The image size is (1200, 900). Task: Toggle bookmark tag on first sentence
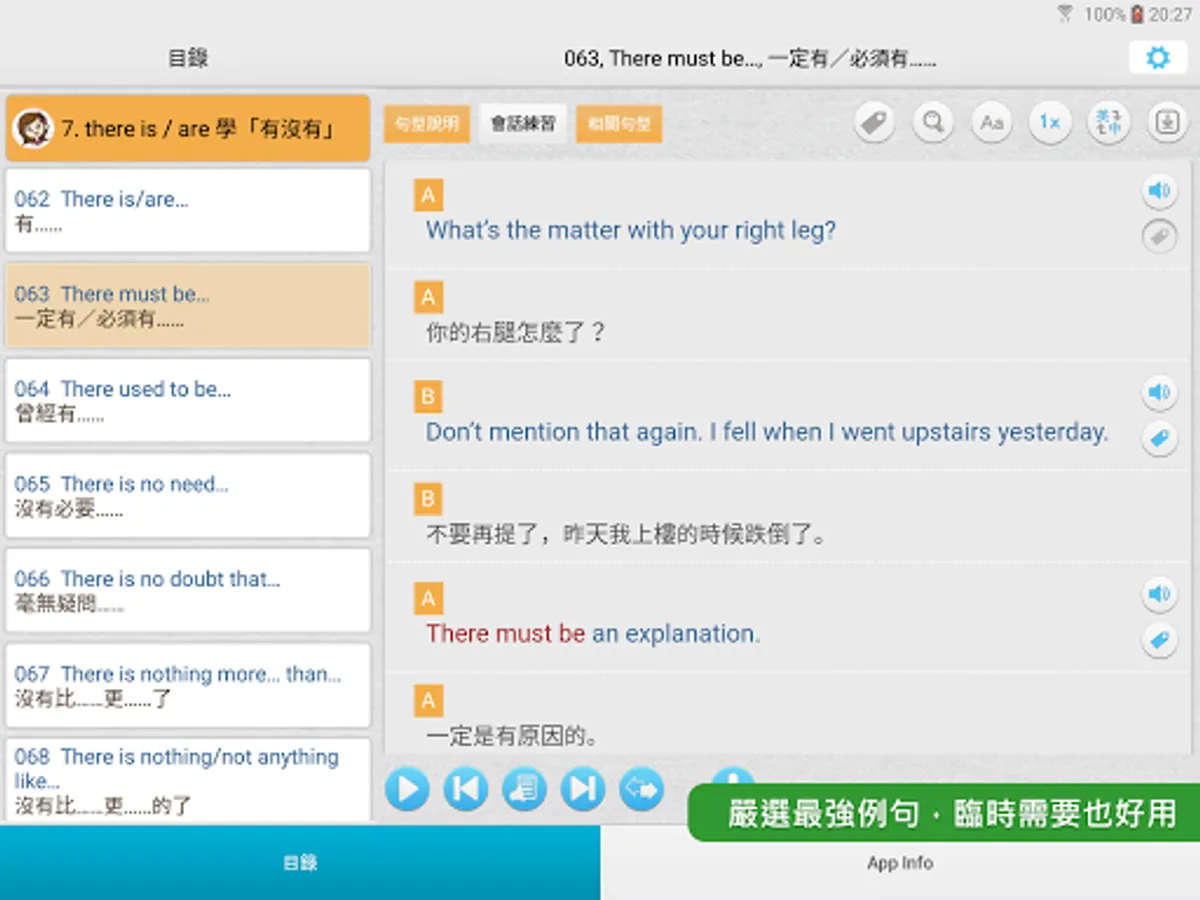click(1159, 237)
